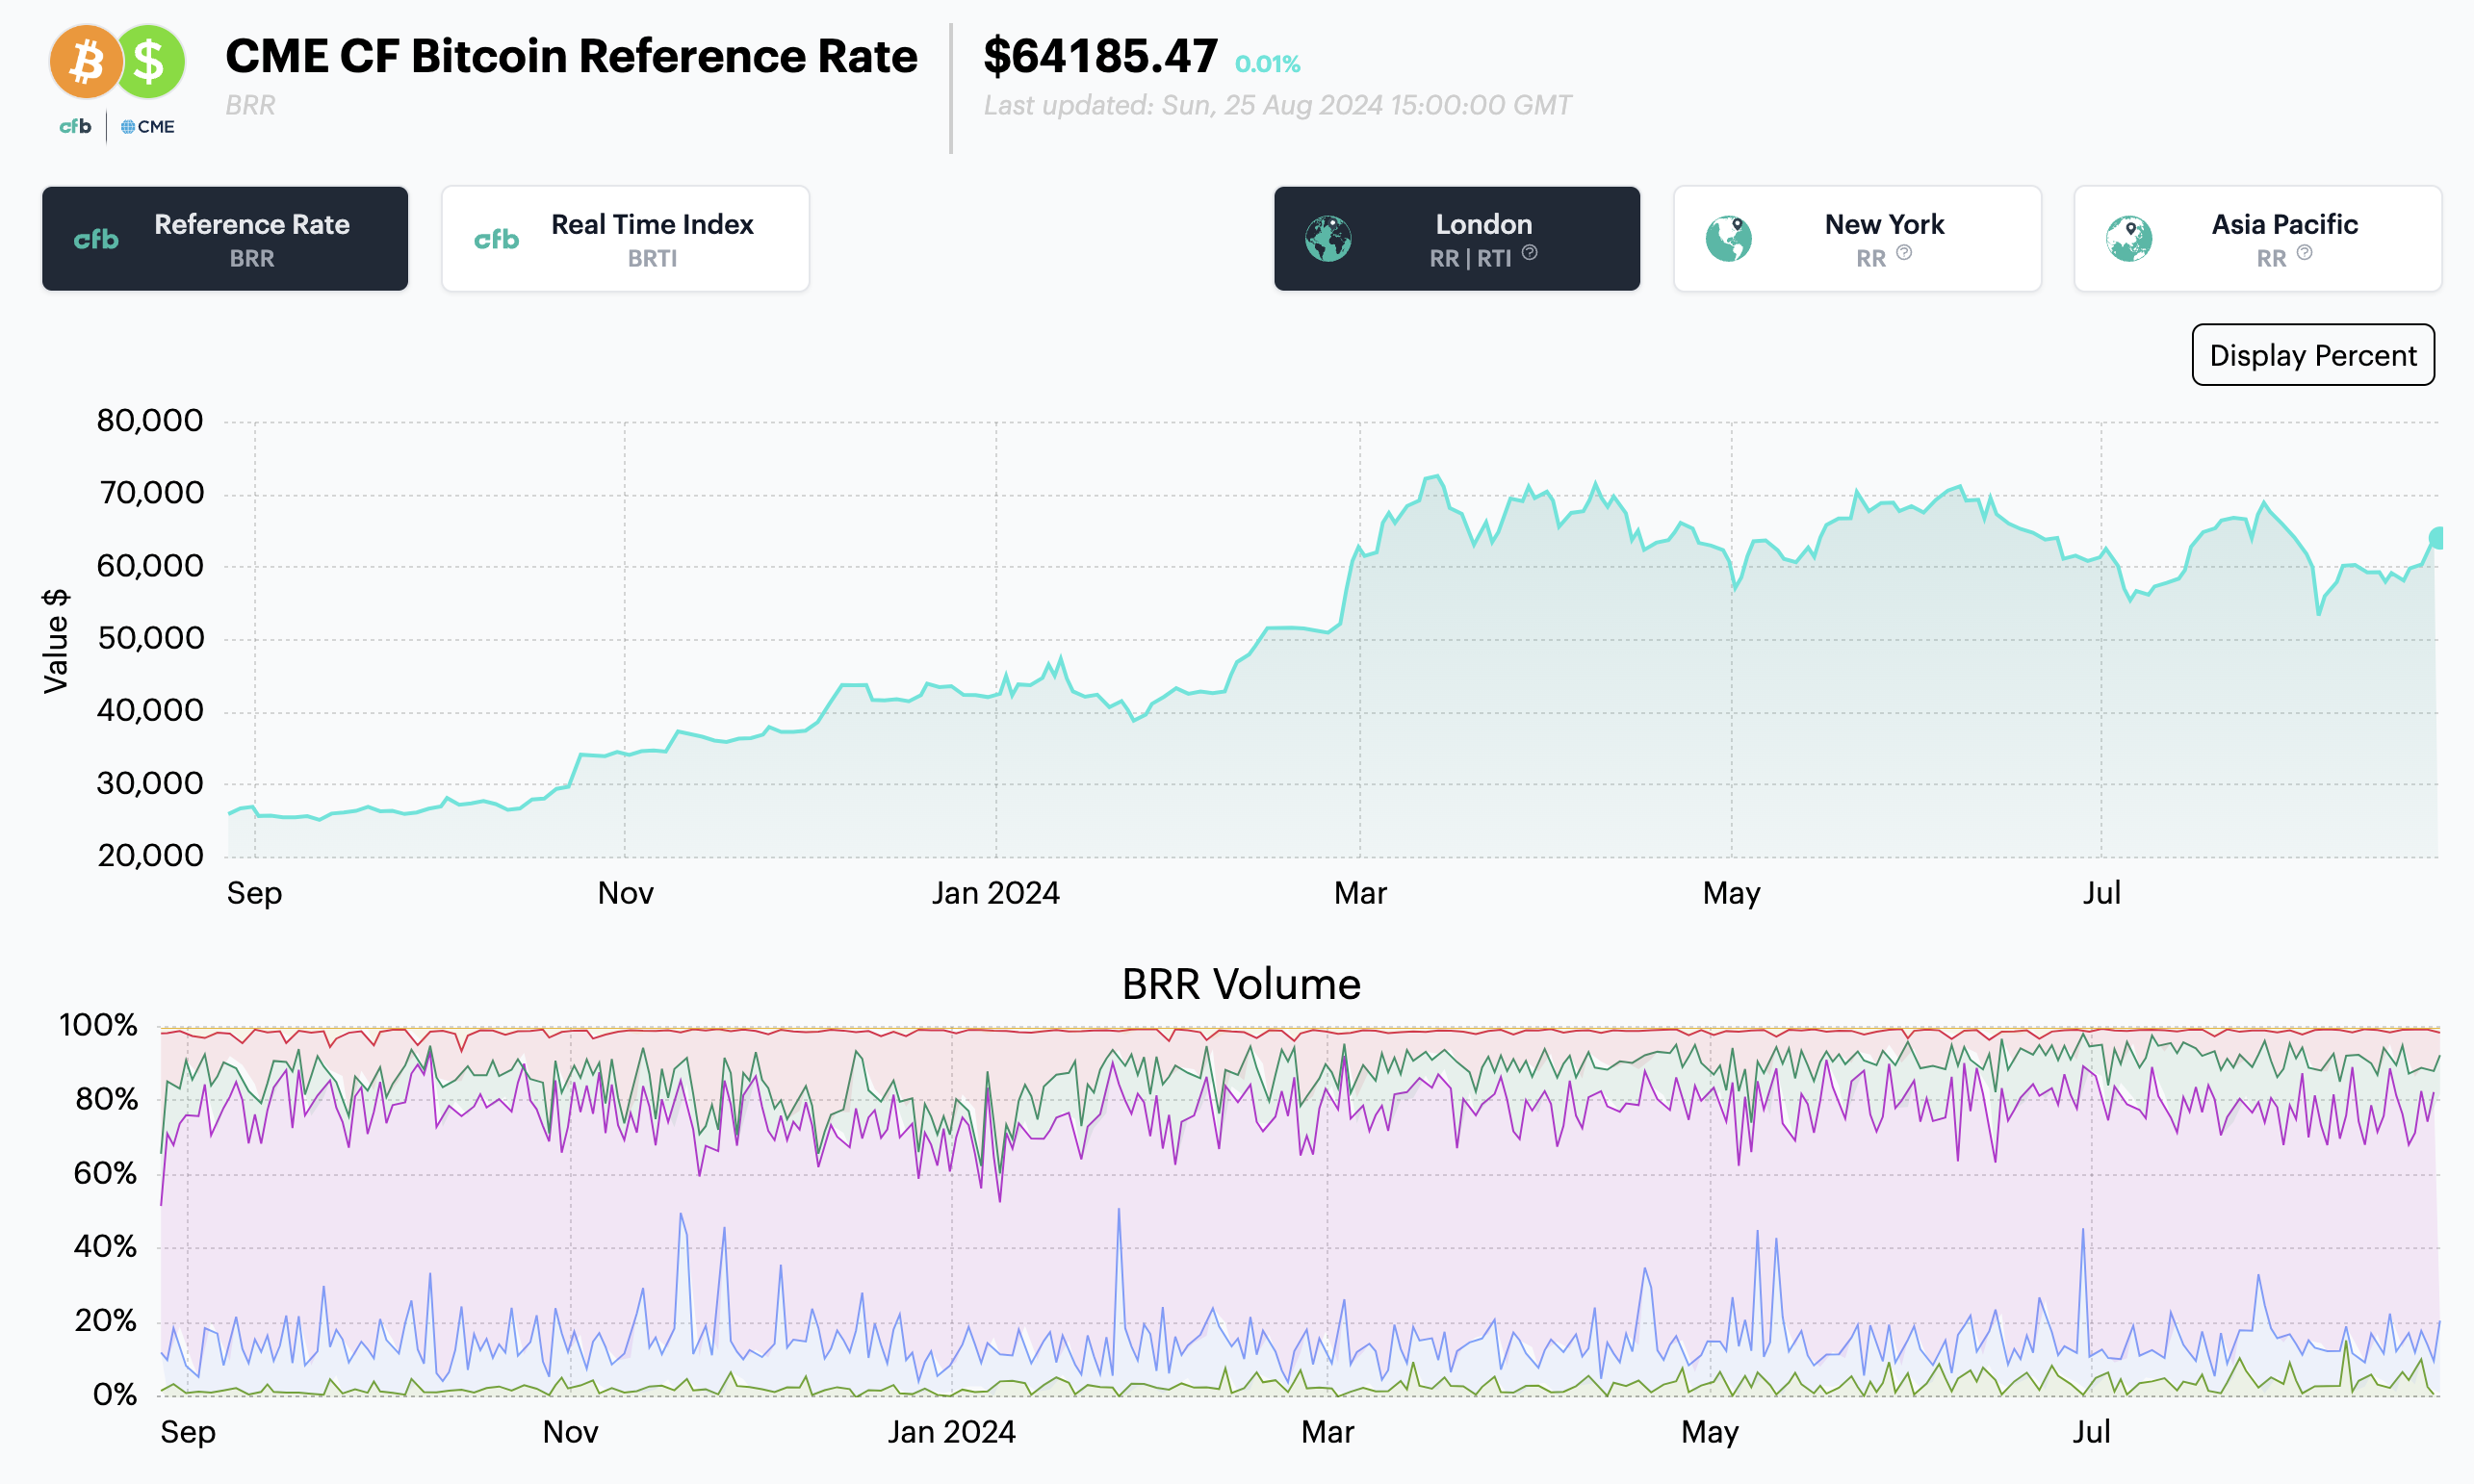2474x1484 pixels.
Task: Click the help icon beside Asia Pacific RR
Action: (2304, 253)
